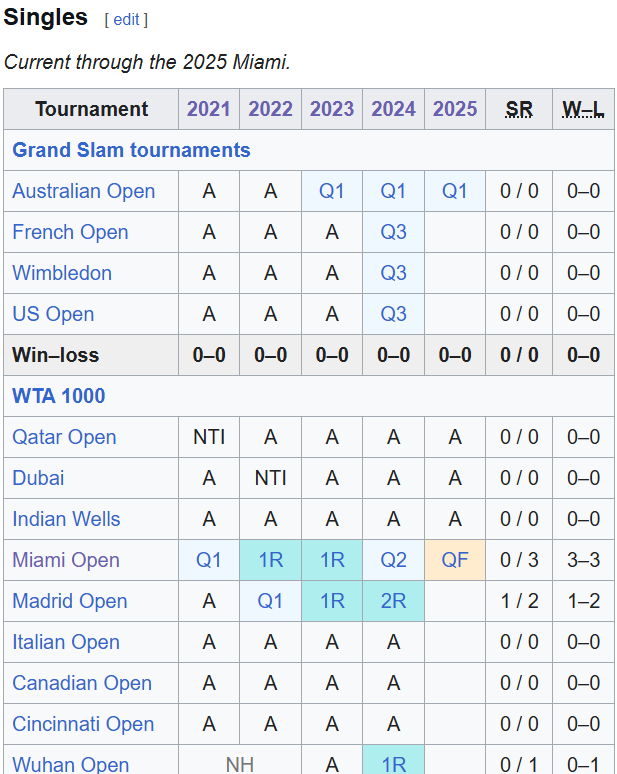Click the edit link beside Singles heading
The width and height of the screenshot is (617, 774).
[x=126, y=20]
